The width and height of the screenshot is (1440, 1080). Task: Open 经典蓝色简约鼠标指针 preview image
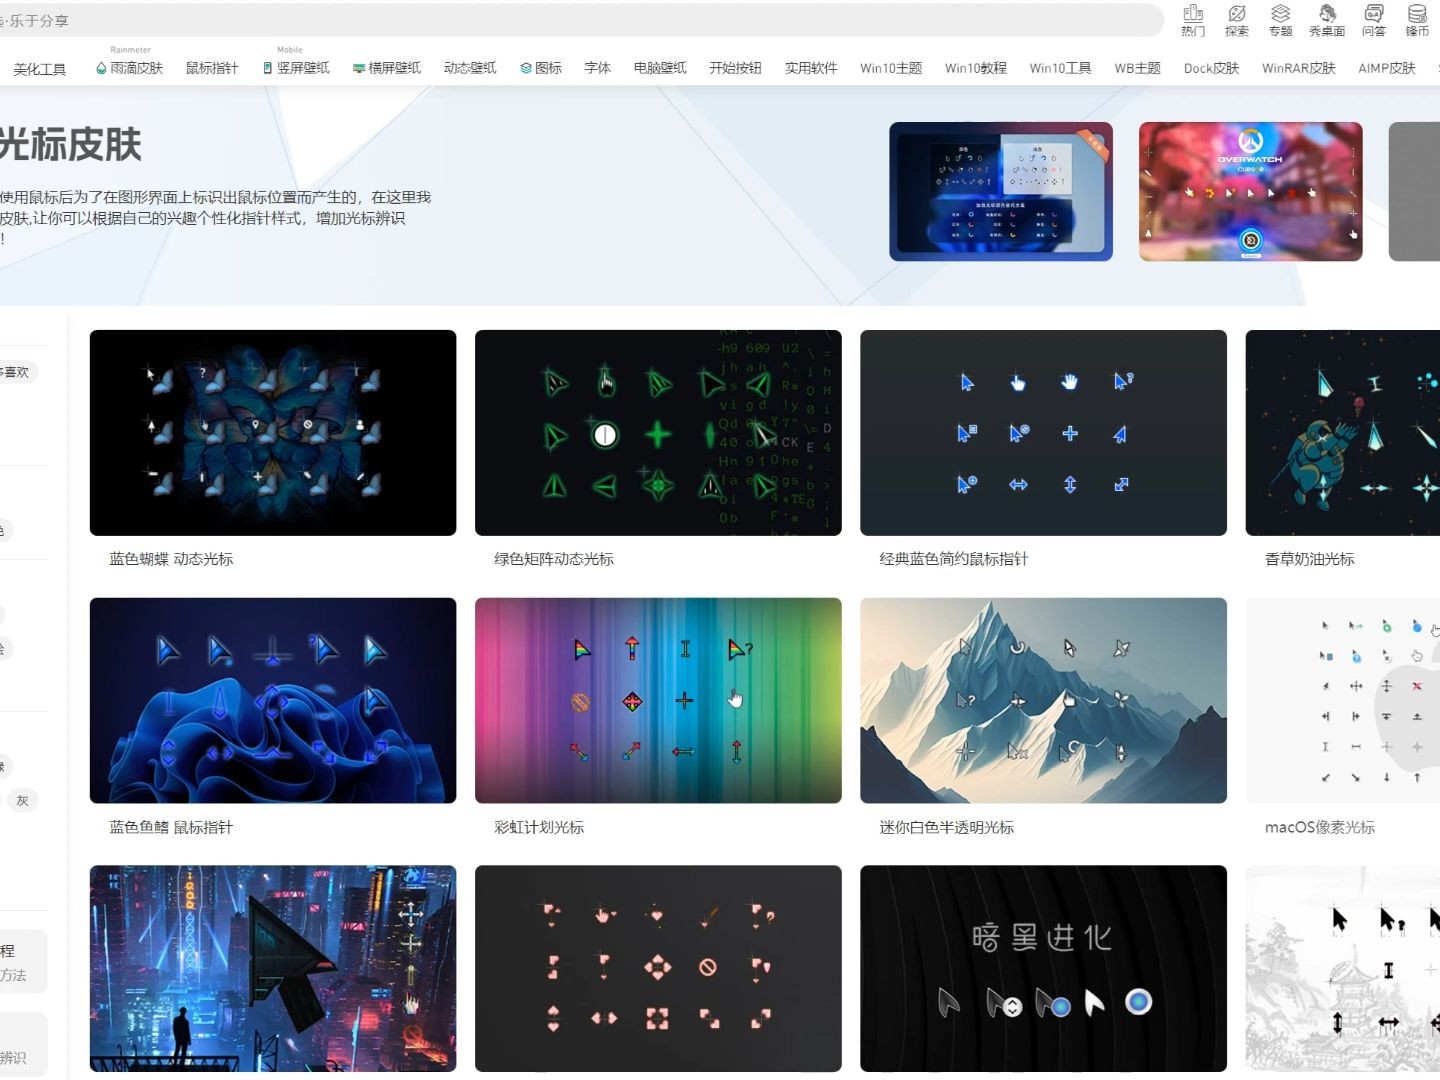point(1043,433)
